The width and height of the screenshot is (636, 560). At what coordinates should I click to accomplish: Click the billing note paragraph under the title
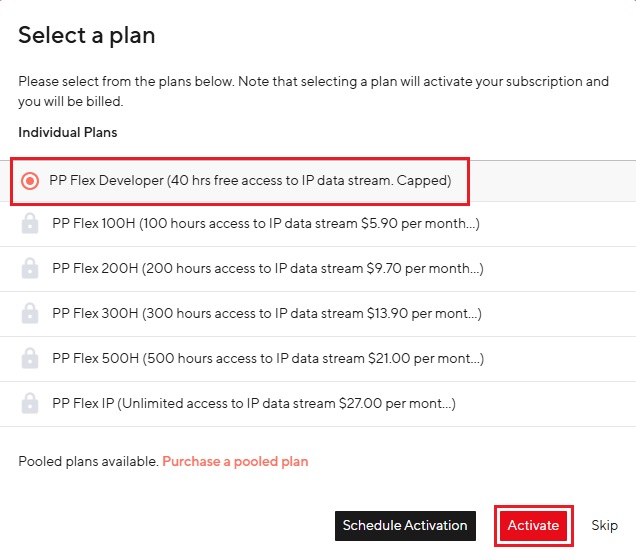pyautogui.click(x=313, y=91)
